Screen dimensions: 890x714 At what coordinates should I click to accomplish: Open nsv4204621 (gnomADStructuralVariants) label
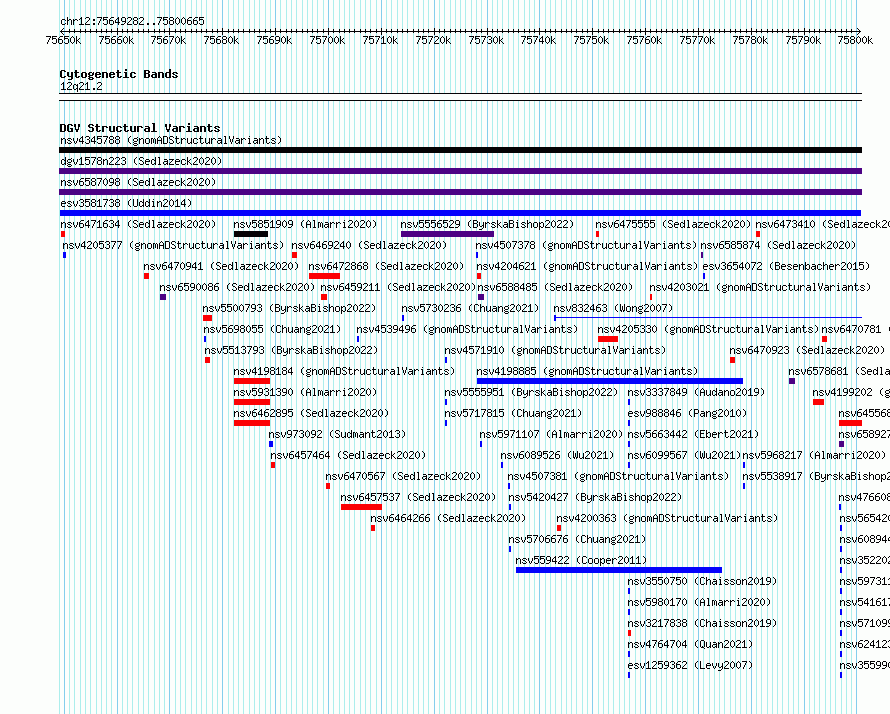pos(587,266)
